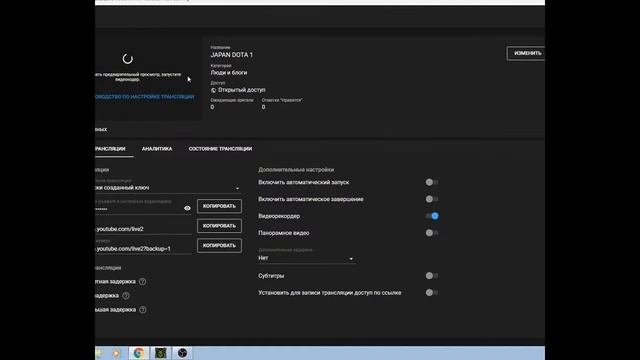Click the Дополнительные настройки heading
The height and width of the screenshot is (360, 640).
coord(296,169)
